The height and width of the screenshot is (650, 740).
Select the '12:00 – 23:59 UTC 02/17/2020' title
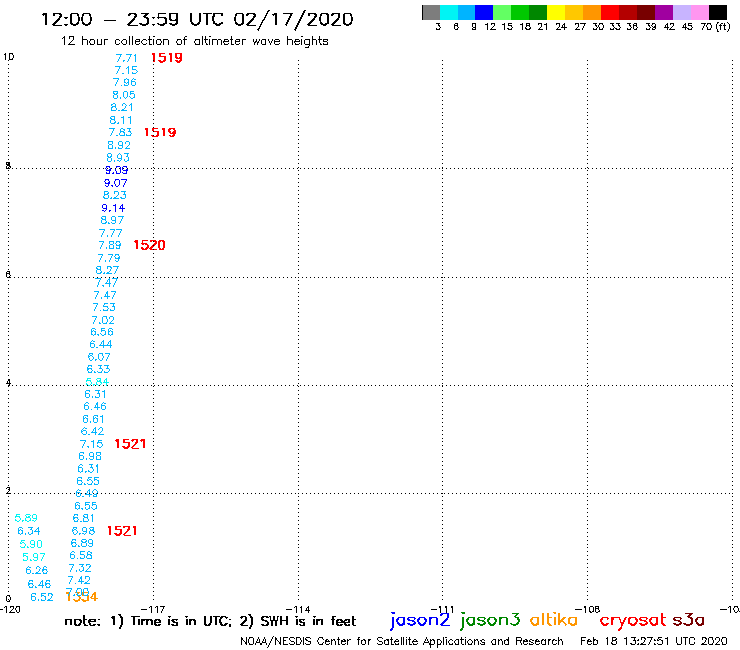197,19
